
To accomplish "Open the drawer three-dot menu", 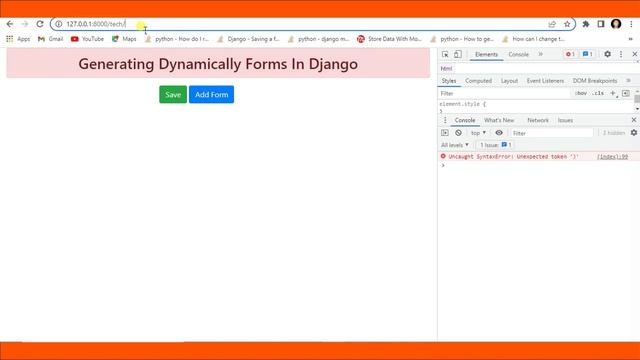I will [x=445, y=120].
